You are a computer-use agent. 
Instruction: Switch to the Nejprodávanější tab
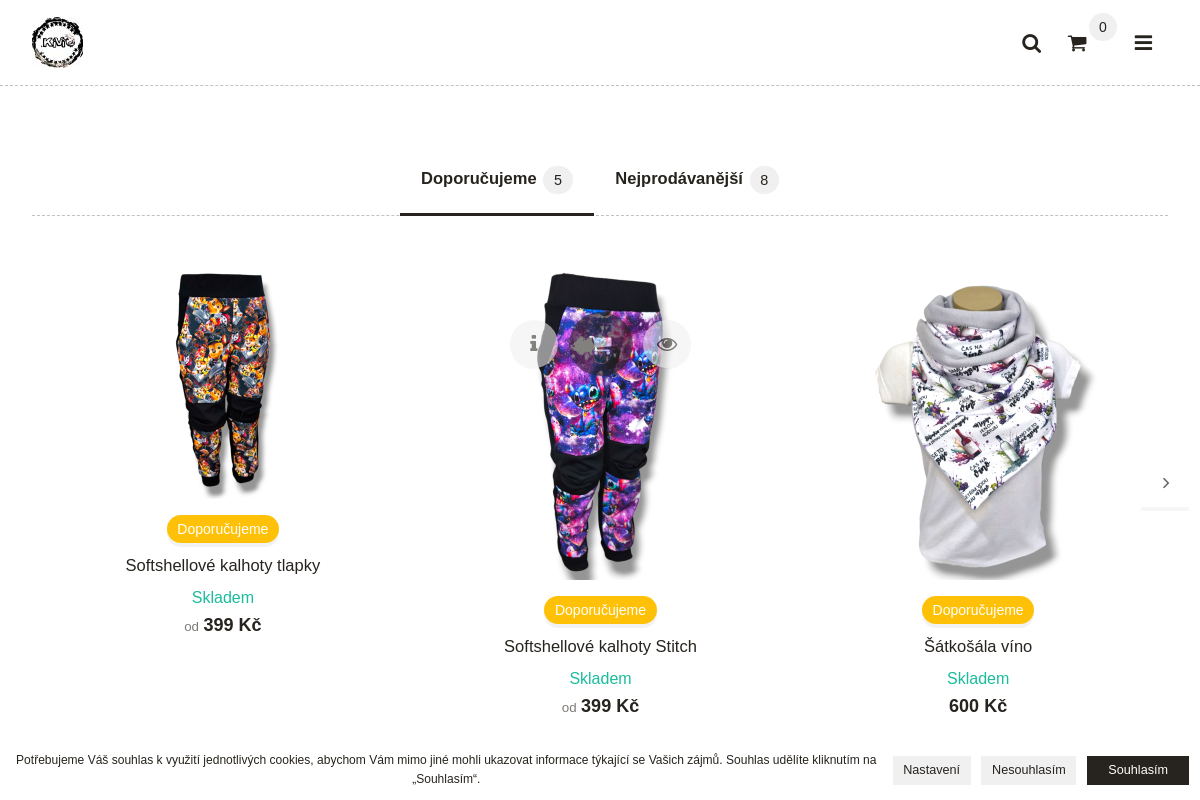696,179
